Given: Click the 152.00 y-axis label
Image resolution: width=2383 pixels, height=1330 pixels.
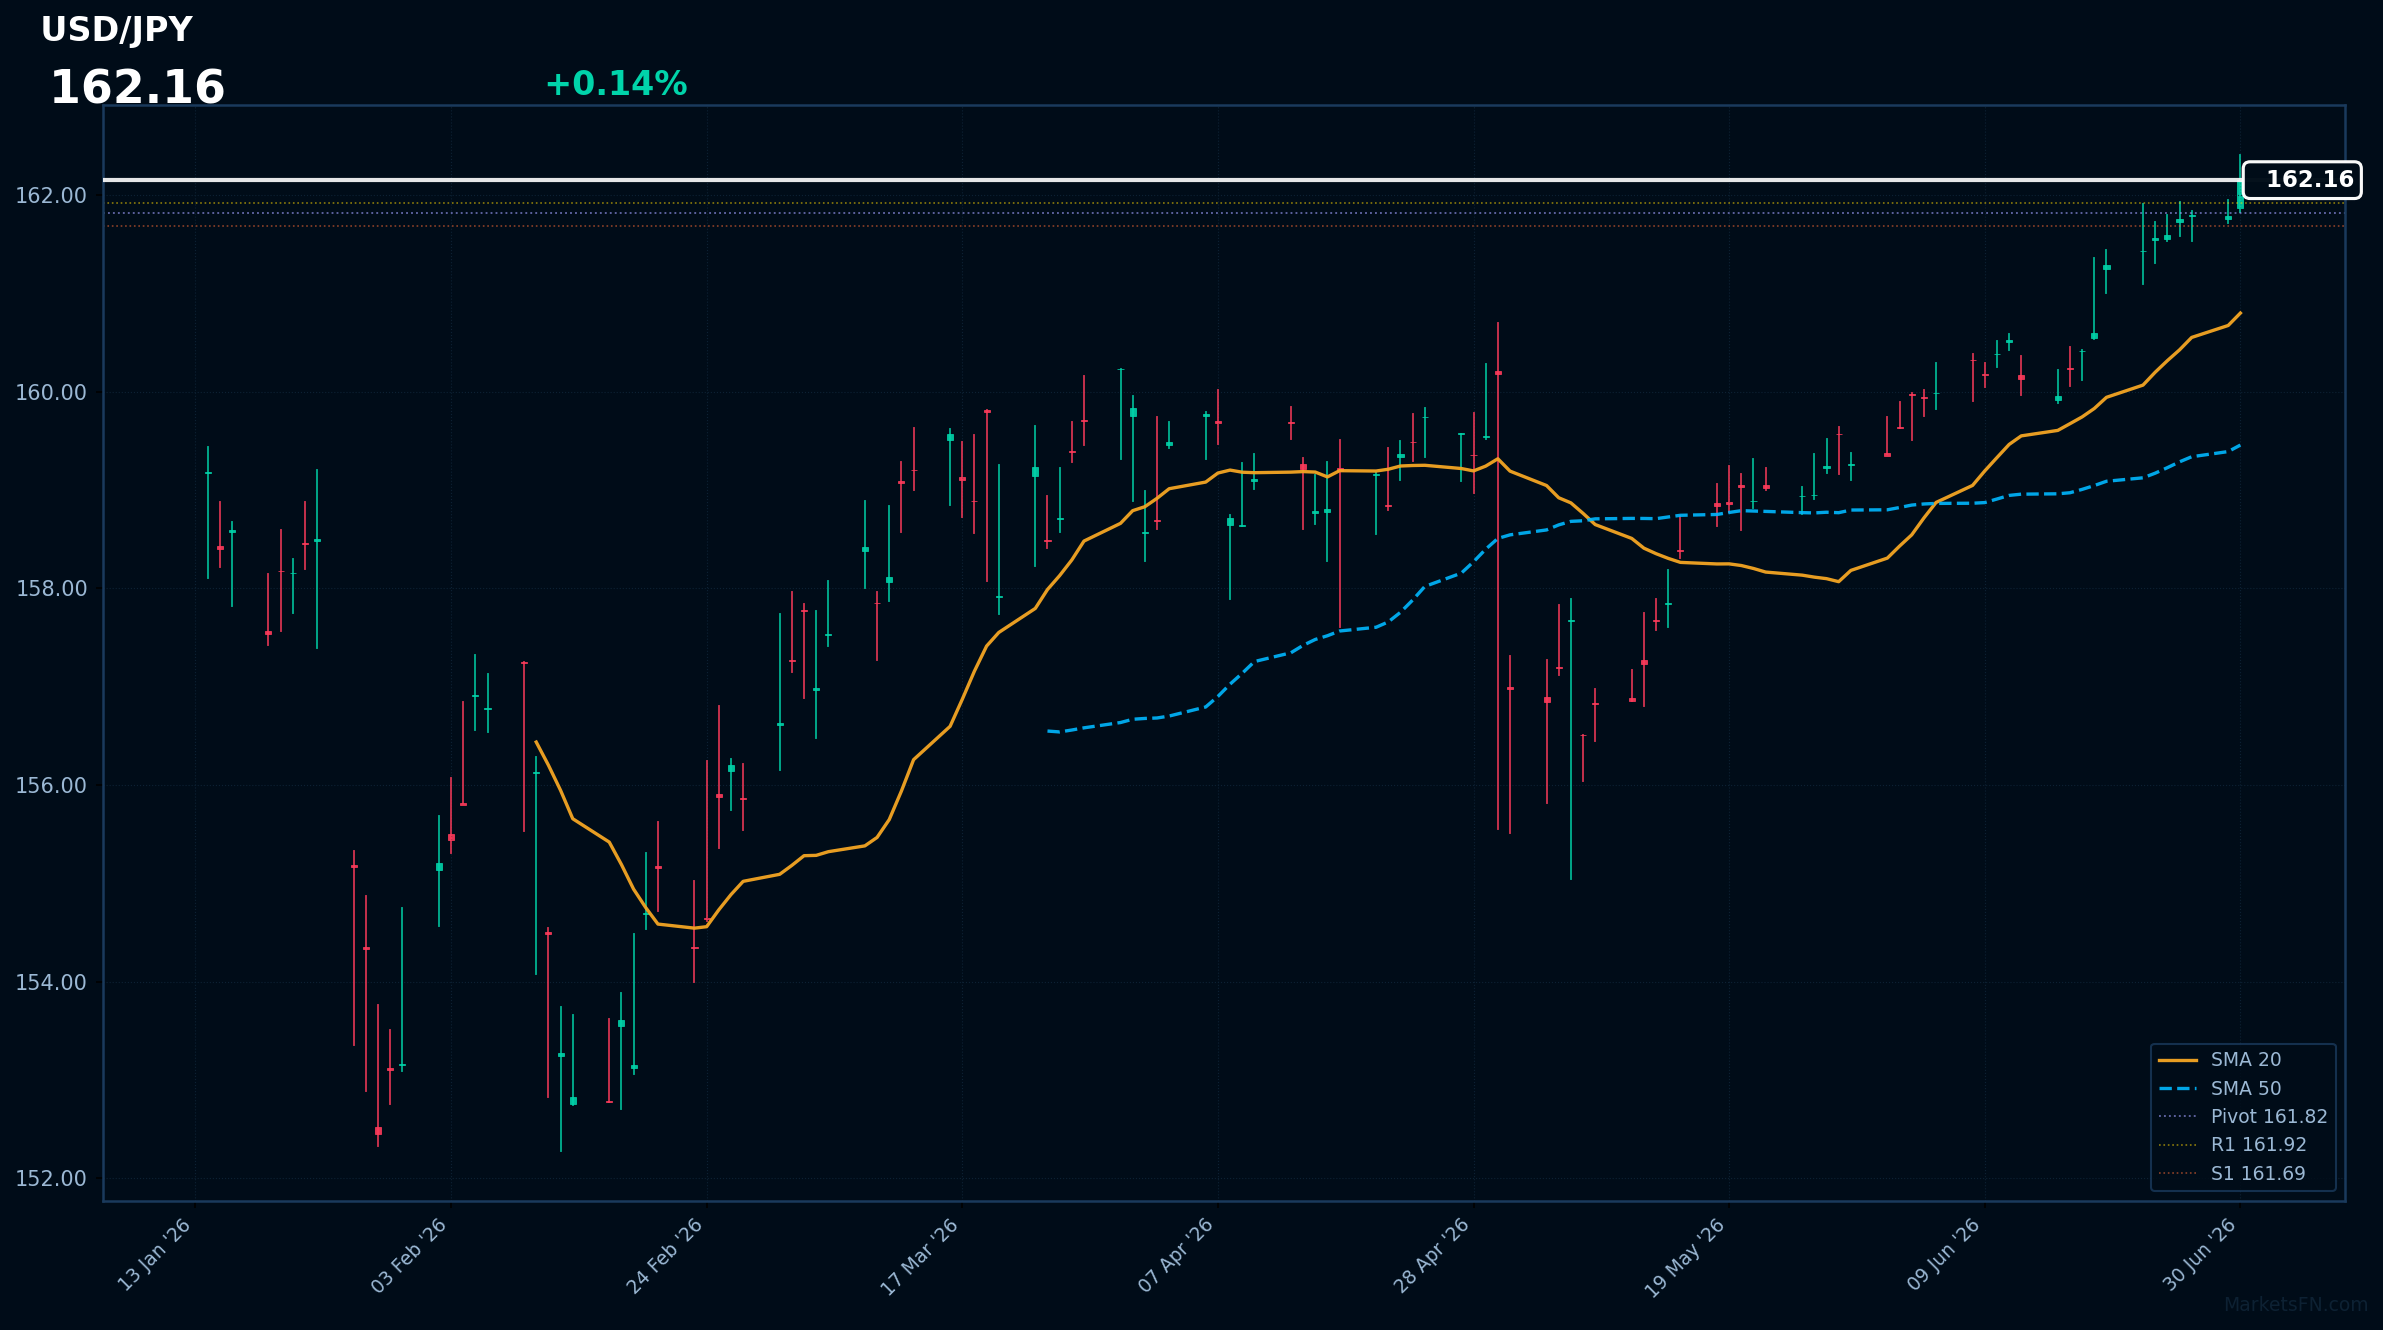Looking at the screenshot, I should click(51, 1178).
